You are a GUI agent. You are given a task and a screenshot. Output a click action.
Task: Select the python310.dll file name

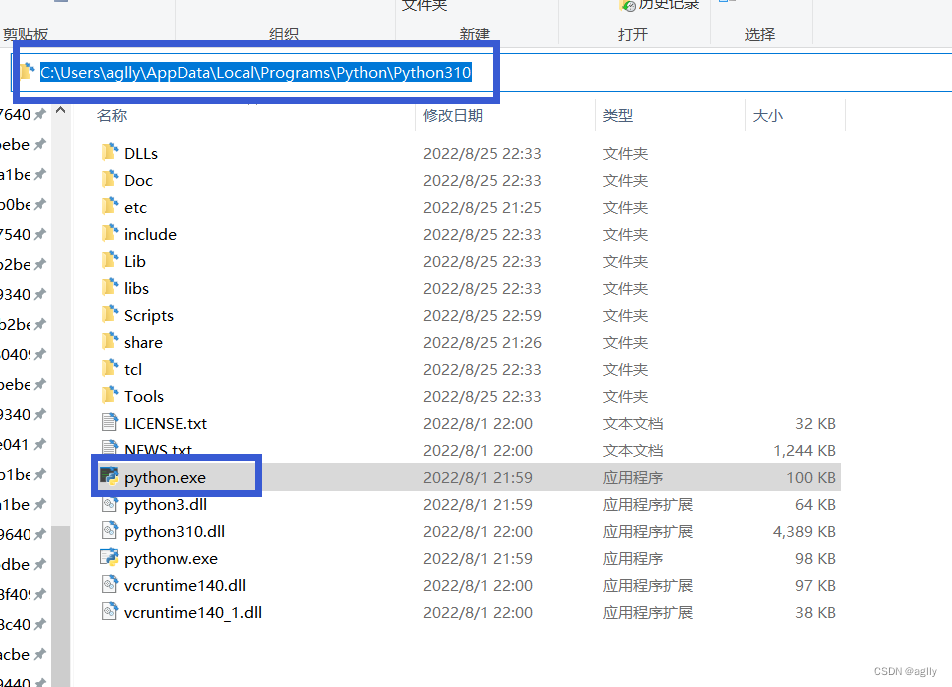(x=174, y=532)
